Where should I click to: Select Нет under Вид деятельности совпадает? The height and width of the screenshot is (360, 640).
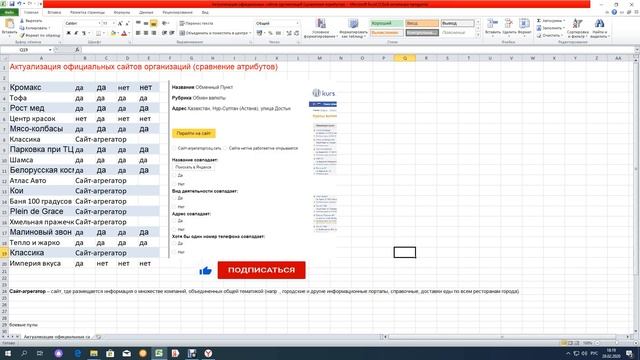click(x=175, y=207)
